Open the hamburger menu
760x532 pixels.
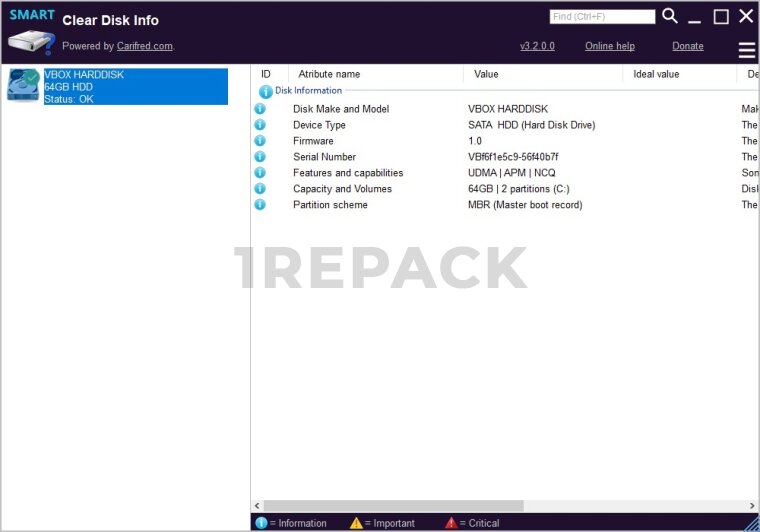point(746,50)
